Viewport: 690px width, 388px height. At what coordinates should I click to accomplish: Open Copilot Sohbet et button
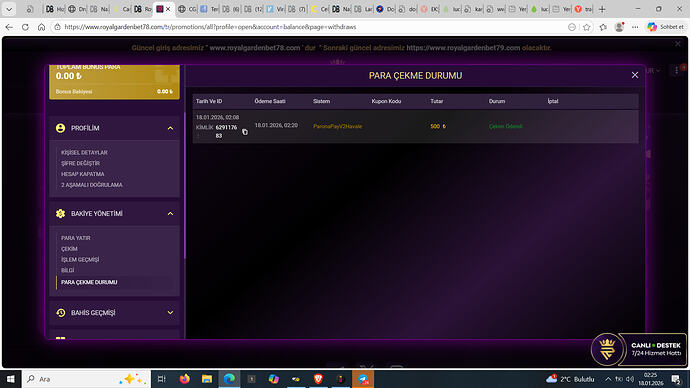[x=665, y=27]
